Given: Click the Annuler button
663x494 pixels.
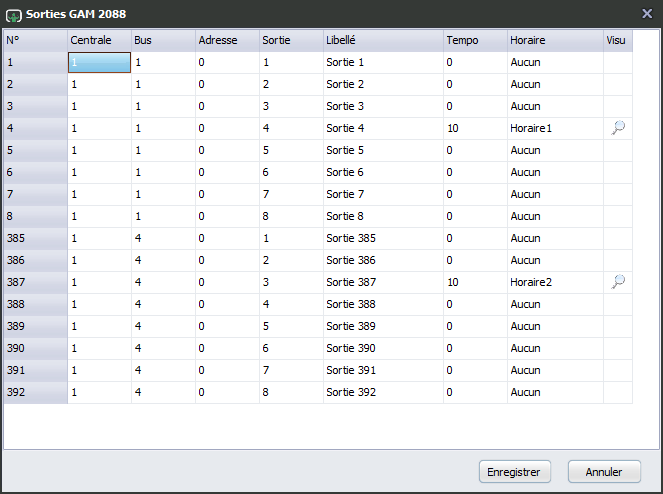Looking at the screenshot, I should point(604,472).
